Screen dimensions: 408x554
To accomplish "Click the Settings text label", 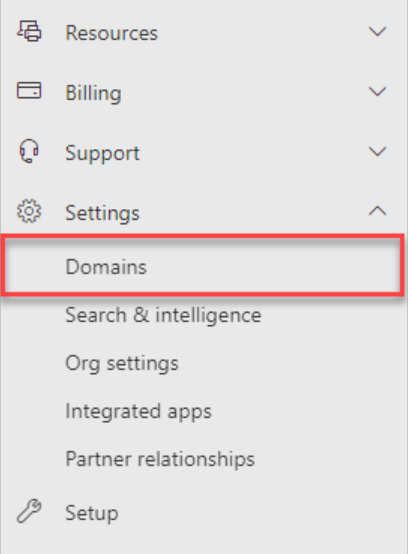I will click(x=102, y=213).
